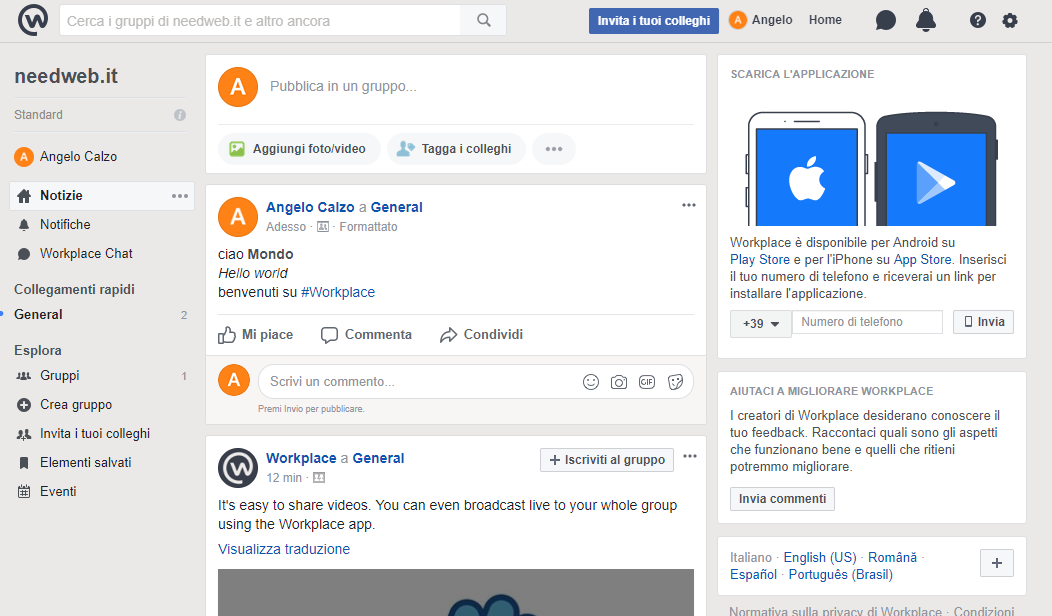Open Angelo's profile in the top bar
1052x616 pixels.
[761, 20]
